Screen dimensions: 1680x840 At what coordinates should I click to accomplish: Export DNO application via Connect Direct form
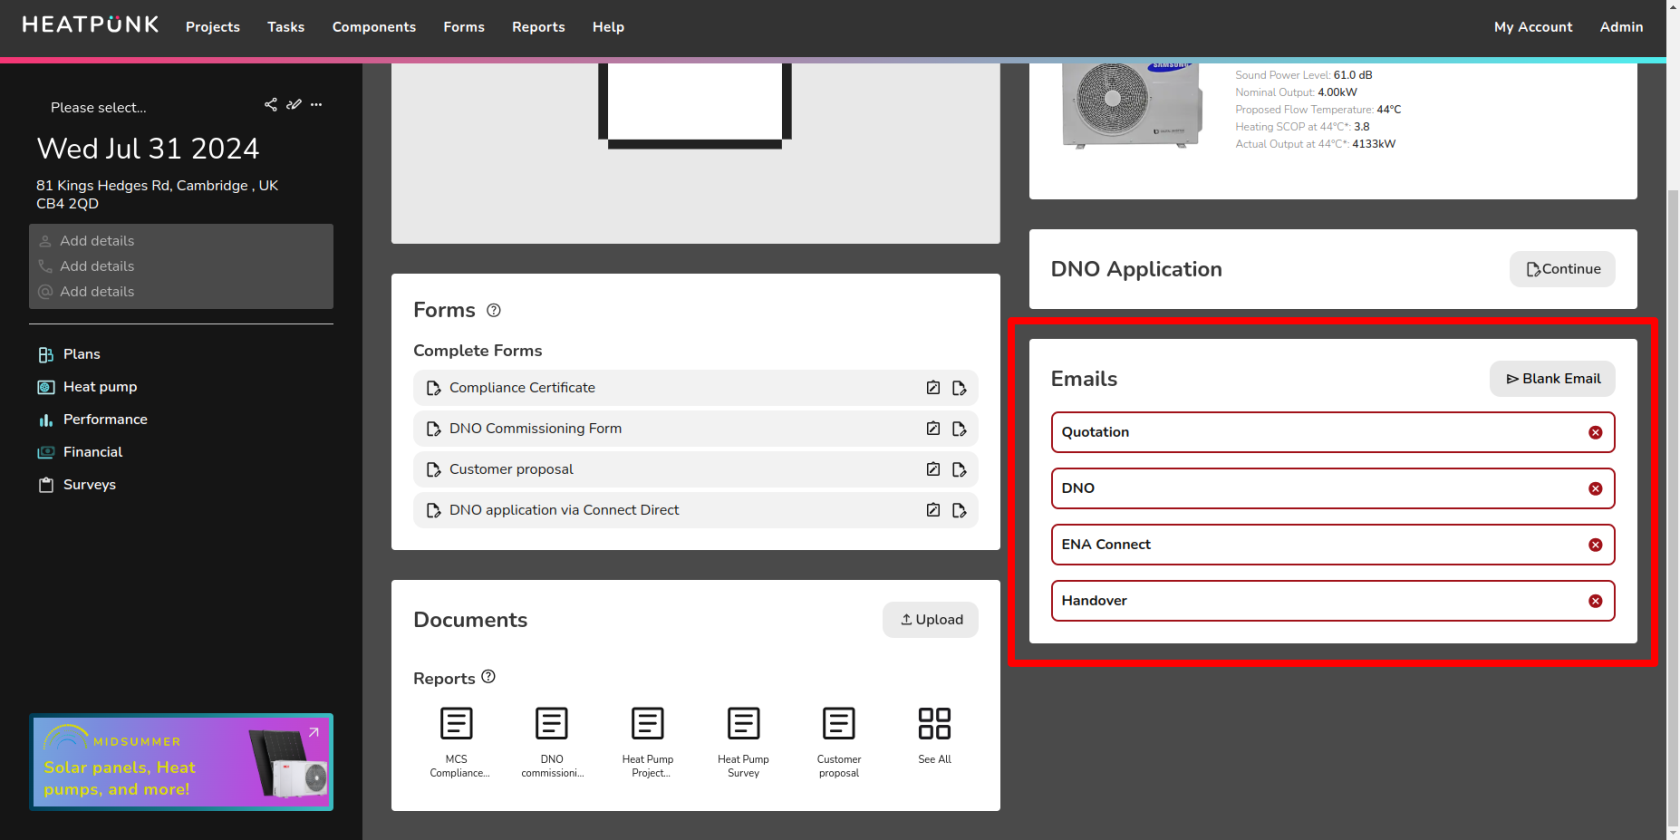(959, 510)
